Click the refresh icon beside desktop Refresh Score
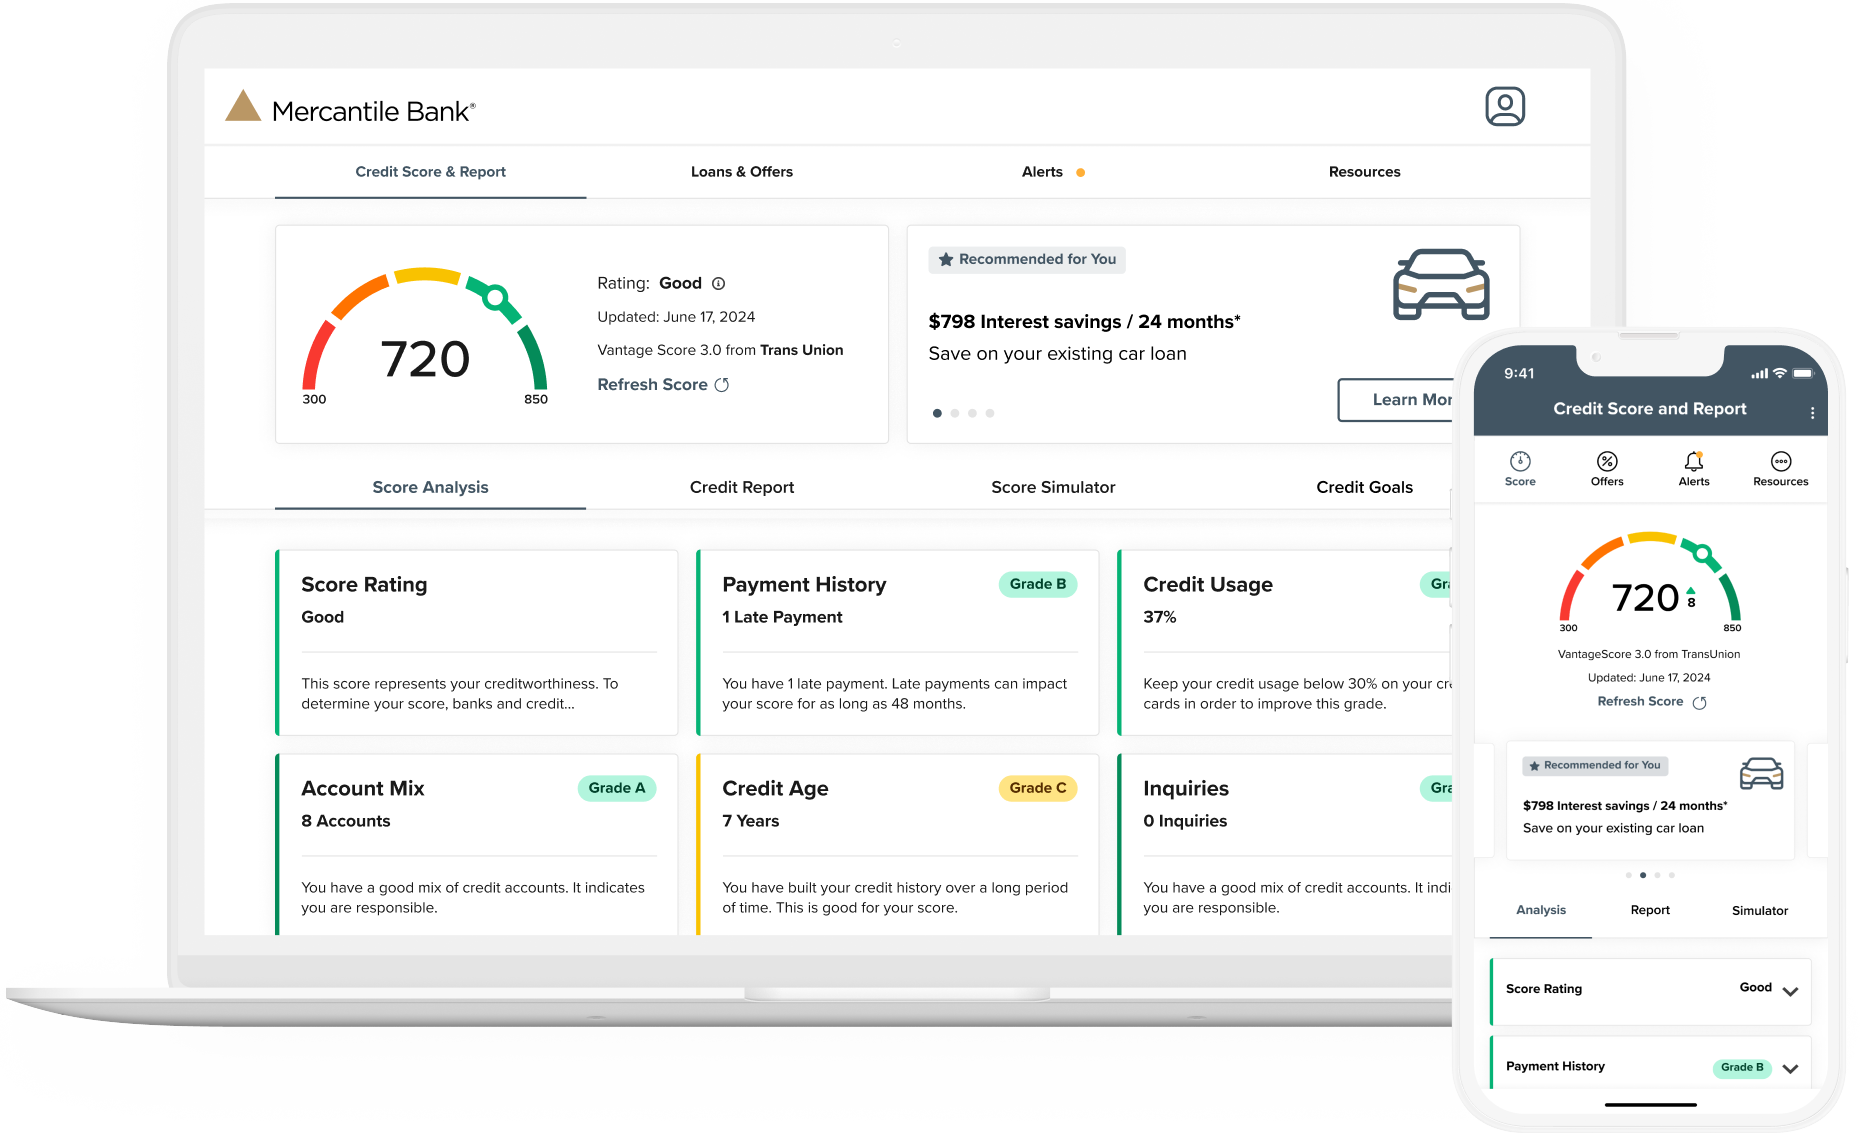 (x=722, y=385)
